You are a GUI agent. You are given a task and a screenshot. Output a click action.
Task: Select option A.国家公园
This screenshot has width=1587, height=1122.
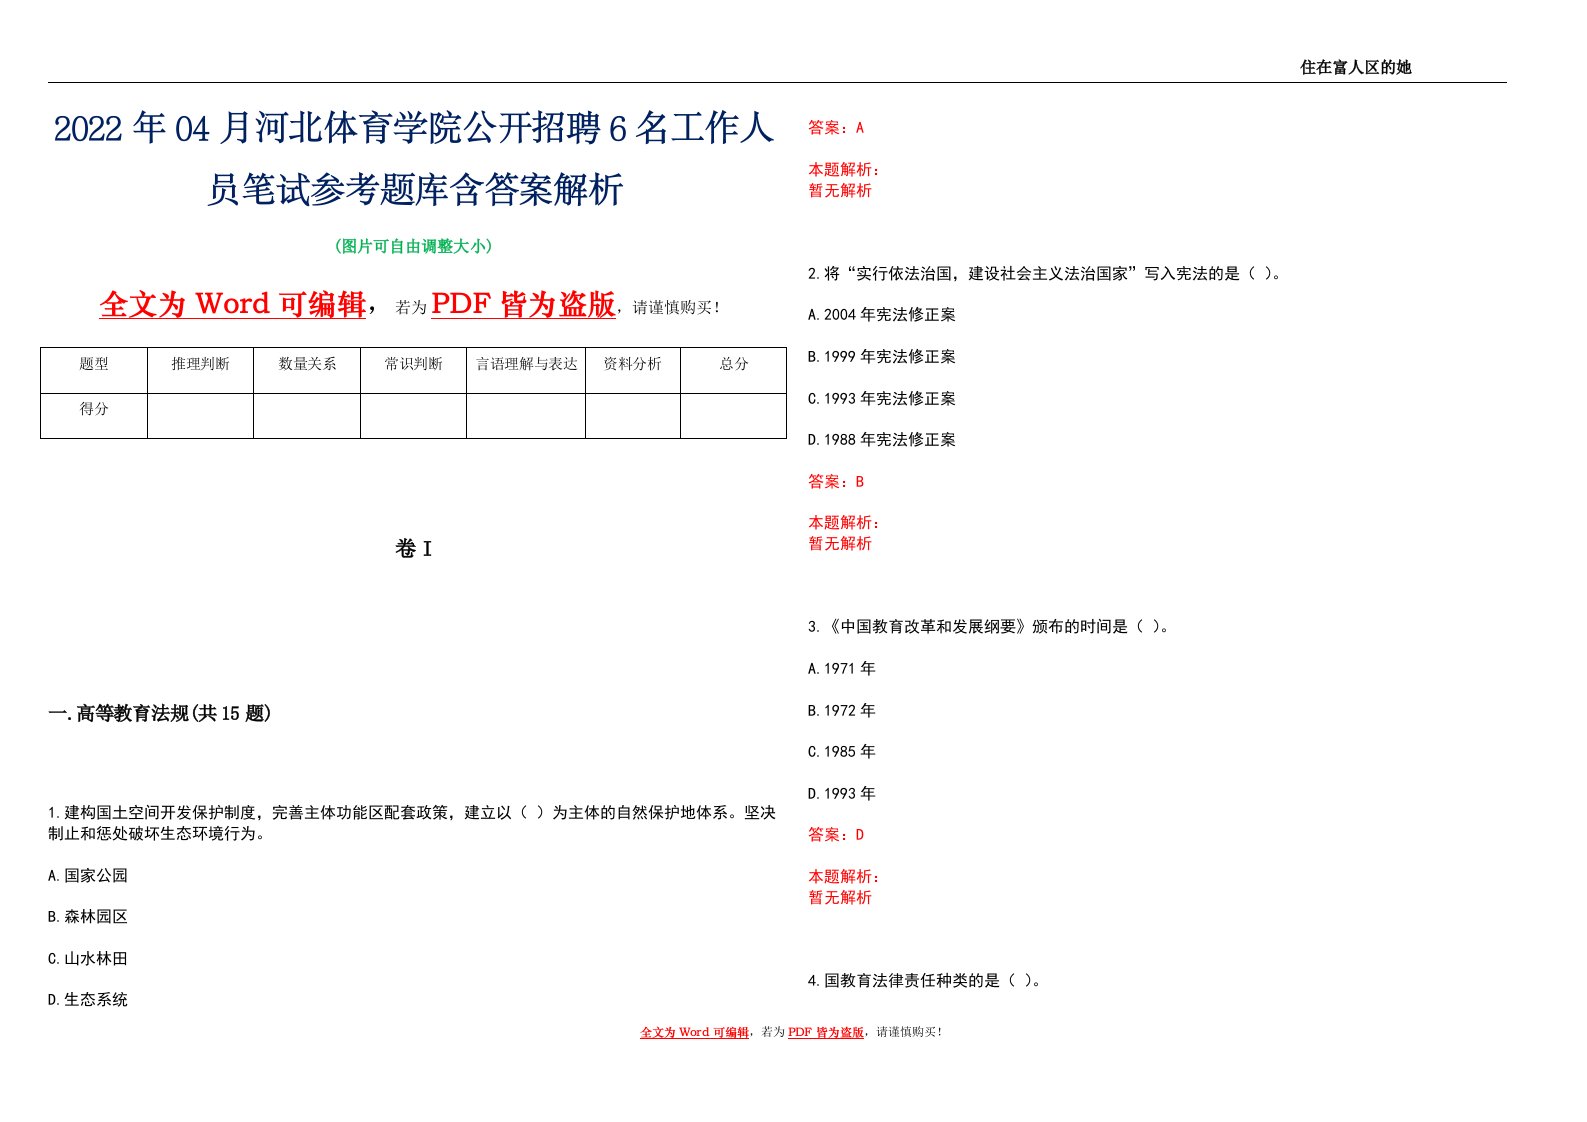click(x=88, y=875)
